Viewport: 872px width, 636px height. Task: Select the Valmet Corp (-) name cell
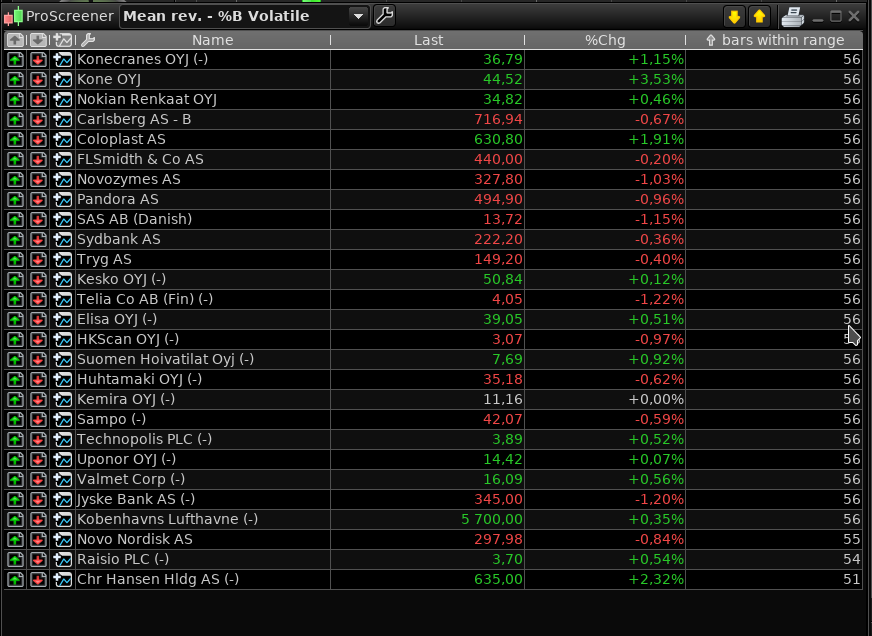[202, 480]
